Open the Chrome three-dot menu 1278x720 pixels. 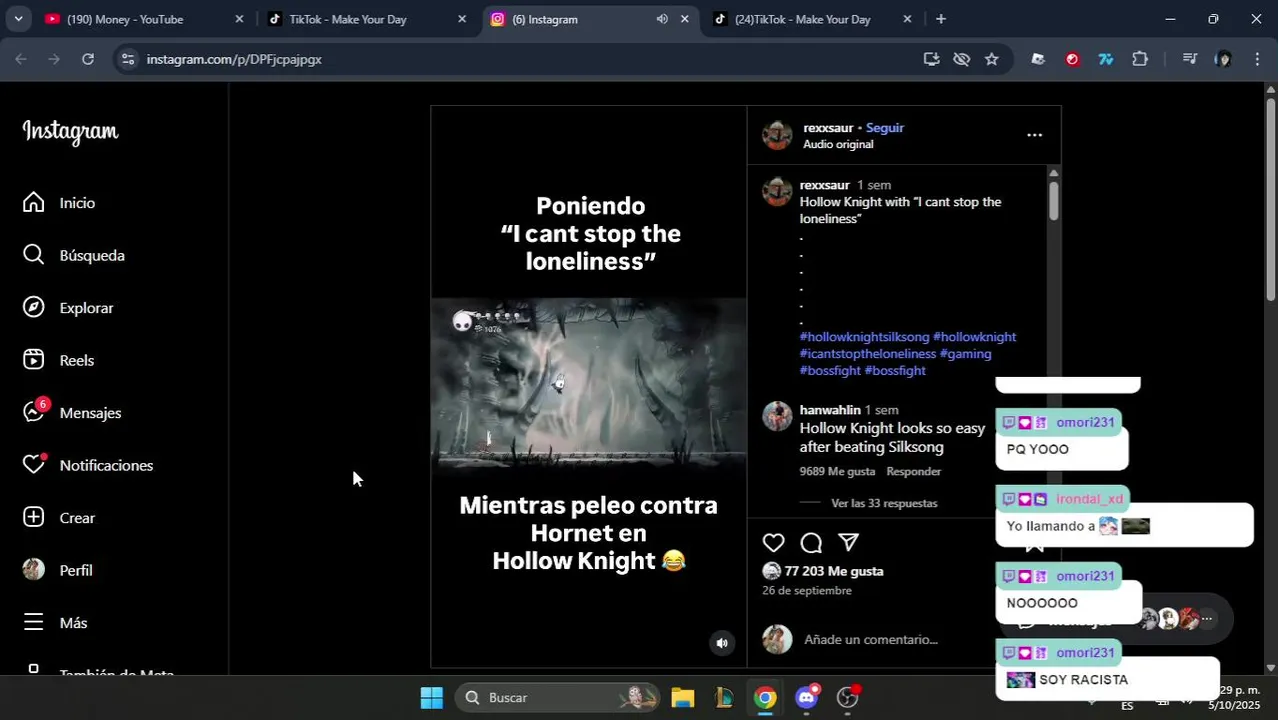click(1257, 59)
